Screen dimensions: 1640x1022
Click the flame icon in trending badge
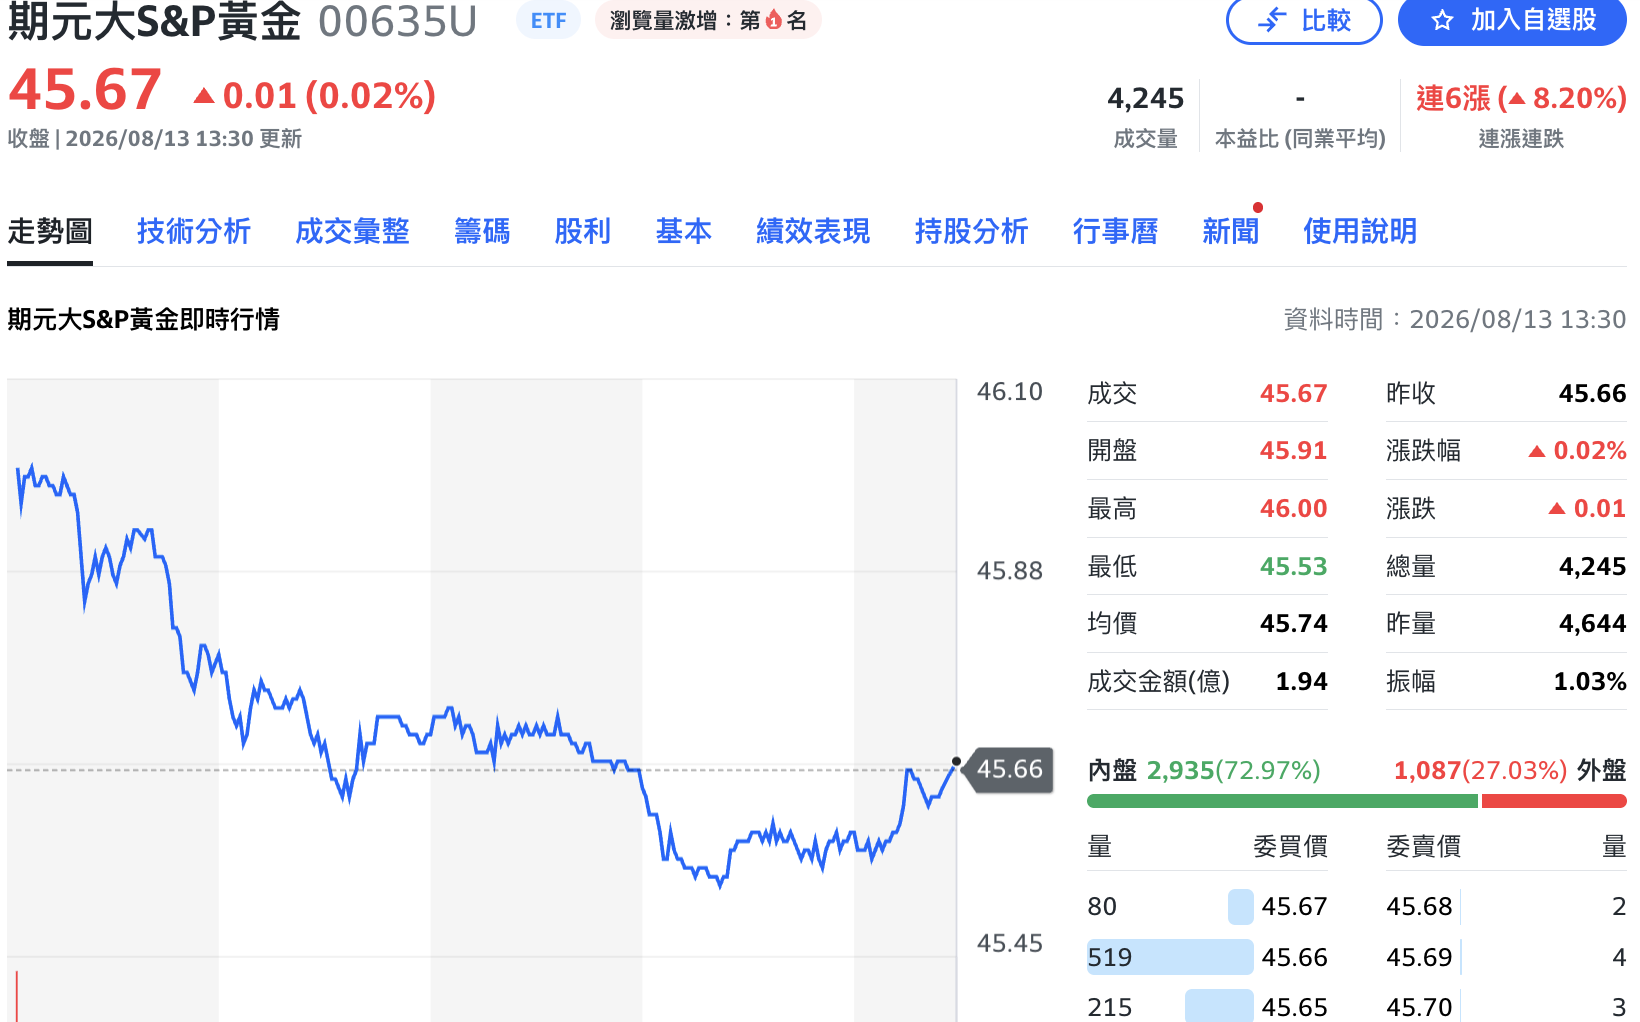pos(774,20)
